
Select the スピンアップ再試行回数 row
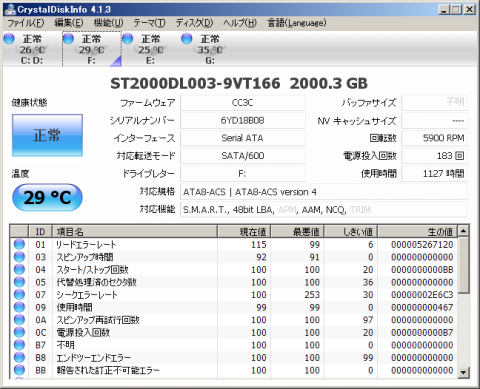point(234,320)
